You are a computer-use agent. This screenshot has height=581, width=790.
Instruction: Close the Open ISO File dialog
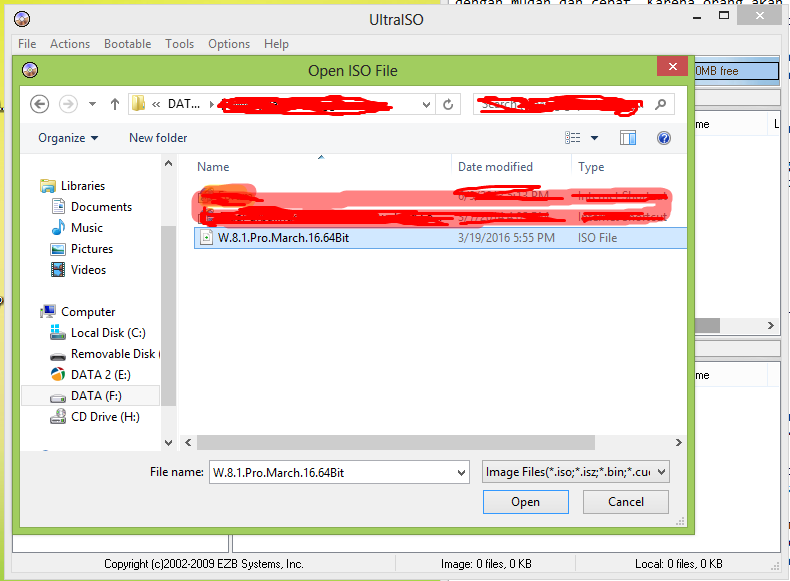click(x=673, y=67)
